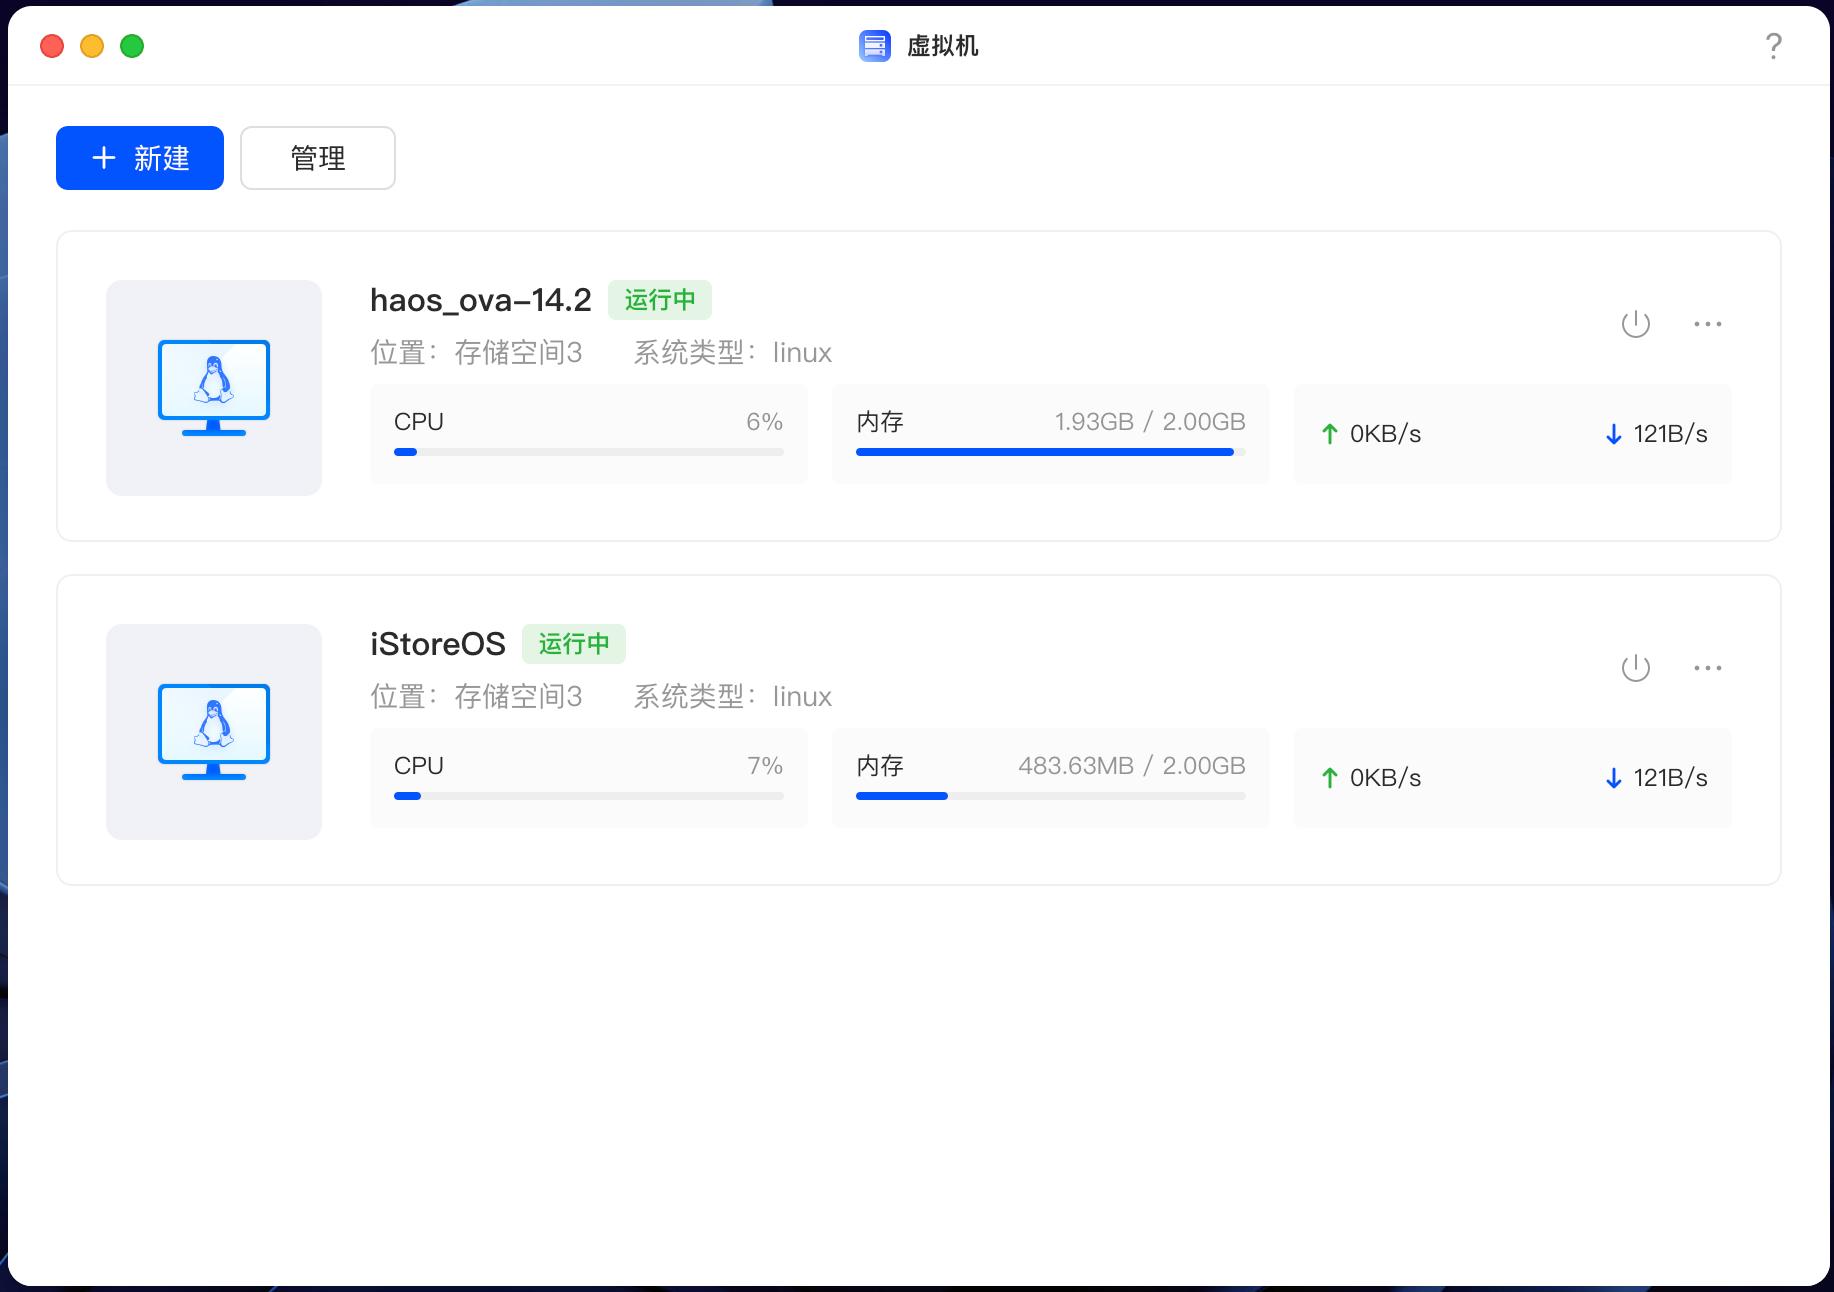Open the help question mark icon
The width and height of the screenshot is (1834, 1292).
point(1773,46)
